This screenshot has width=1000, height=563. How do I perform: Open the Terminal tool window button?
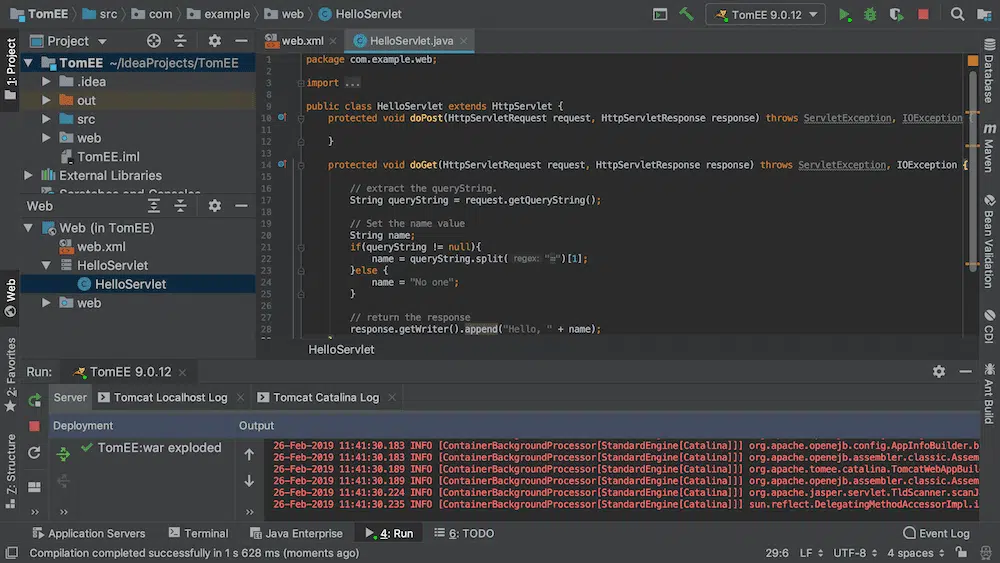click(198, 533)
